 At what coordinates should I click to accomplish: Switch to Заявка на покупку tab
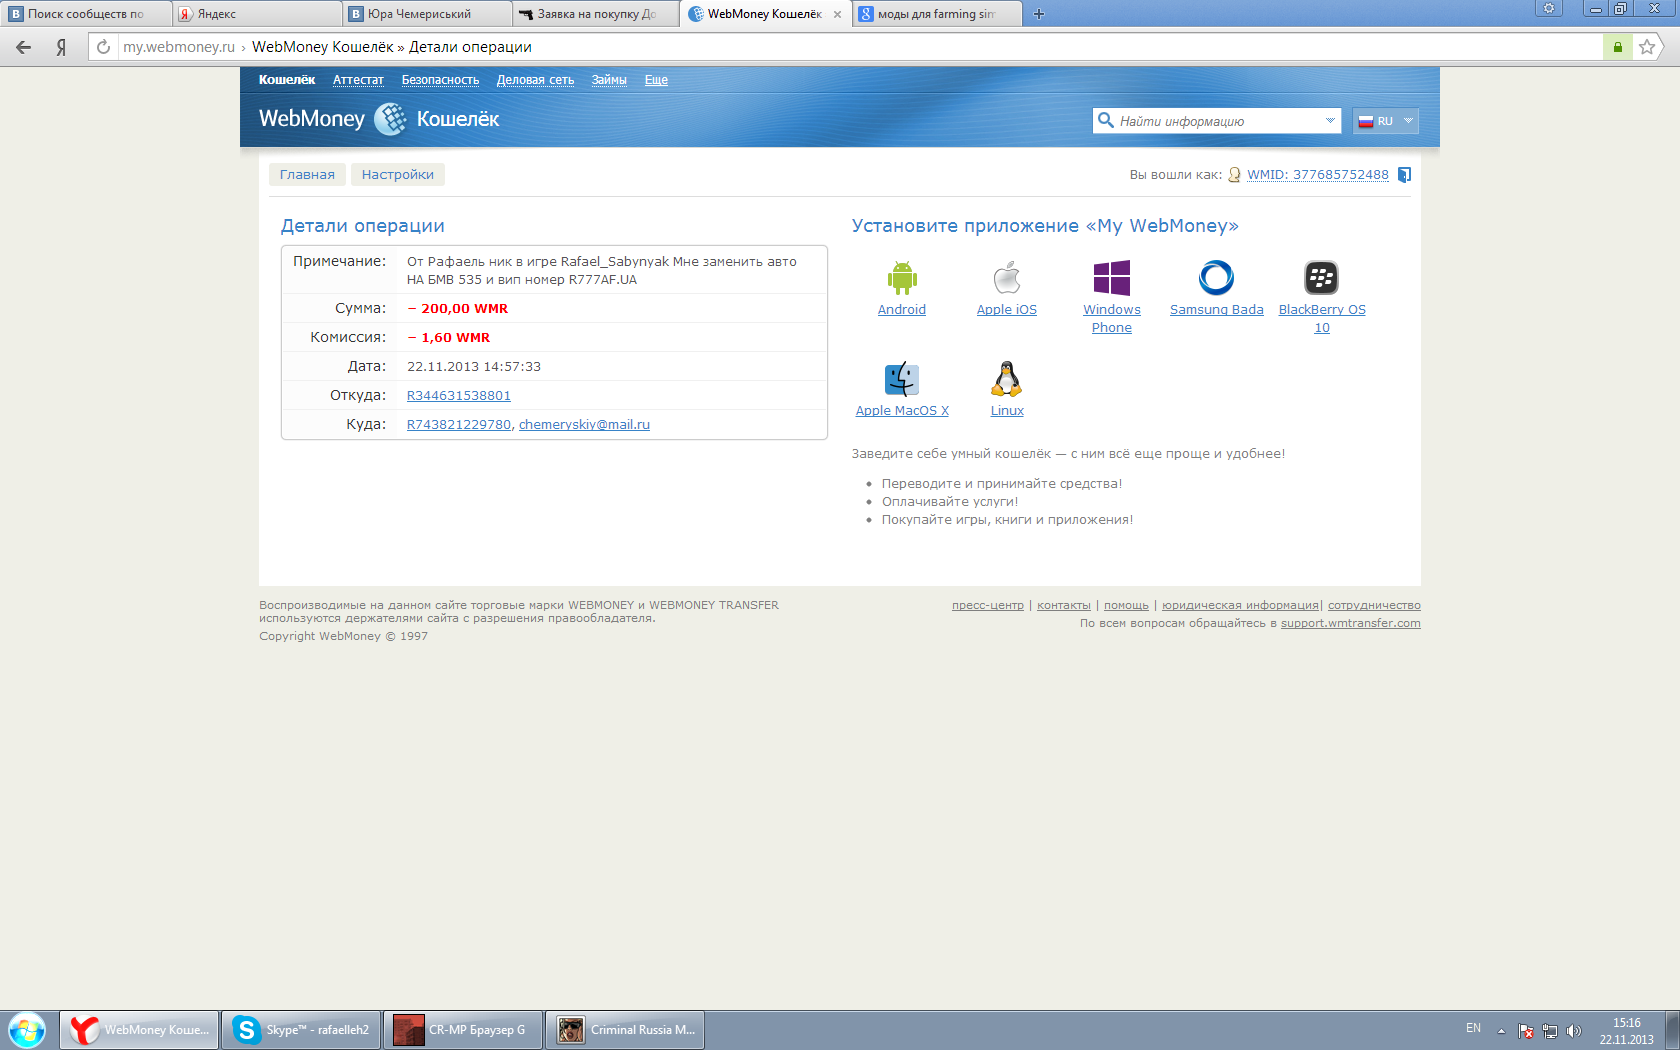[597, 14]
